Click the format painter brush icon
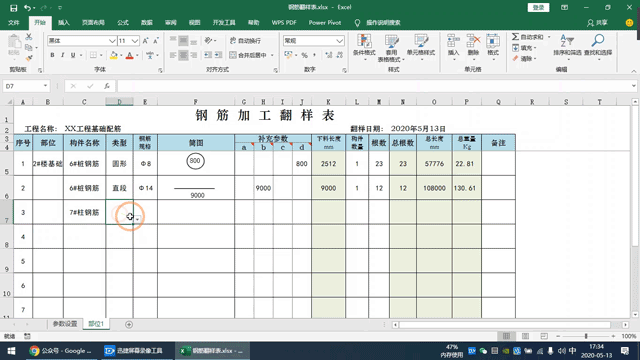Screen dimensions: 640x360 point(29,58)
